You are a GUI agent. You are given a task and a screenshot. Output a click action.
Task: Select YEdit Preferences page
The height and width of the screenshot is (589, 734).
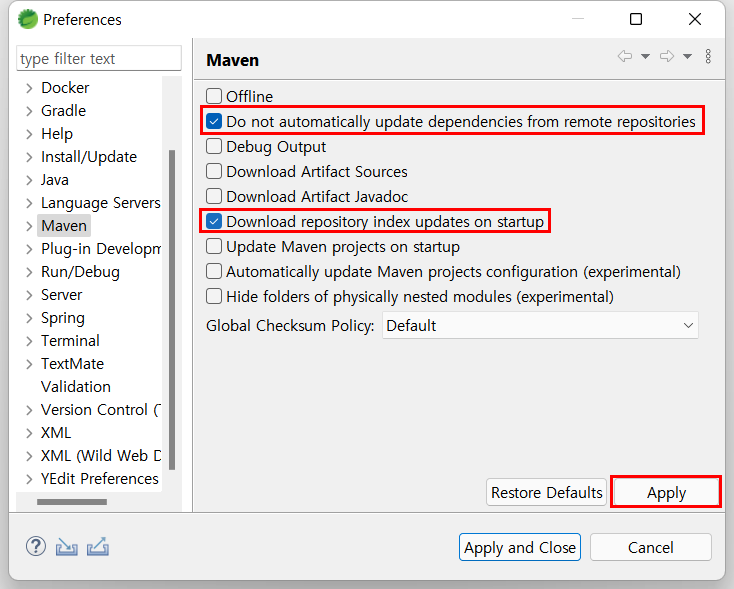100,479
